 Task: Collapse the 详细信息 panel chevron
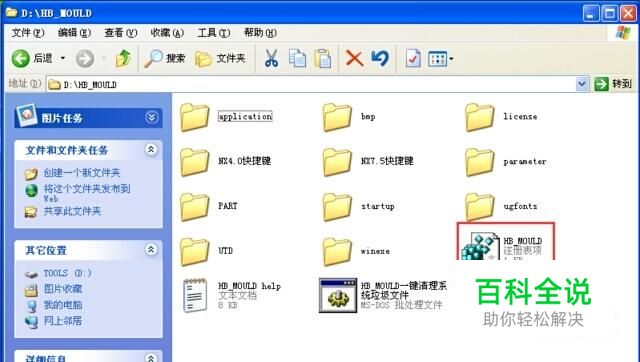(151, 358)
